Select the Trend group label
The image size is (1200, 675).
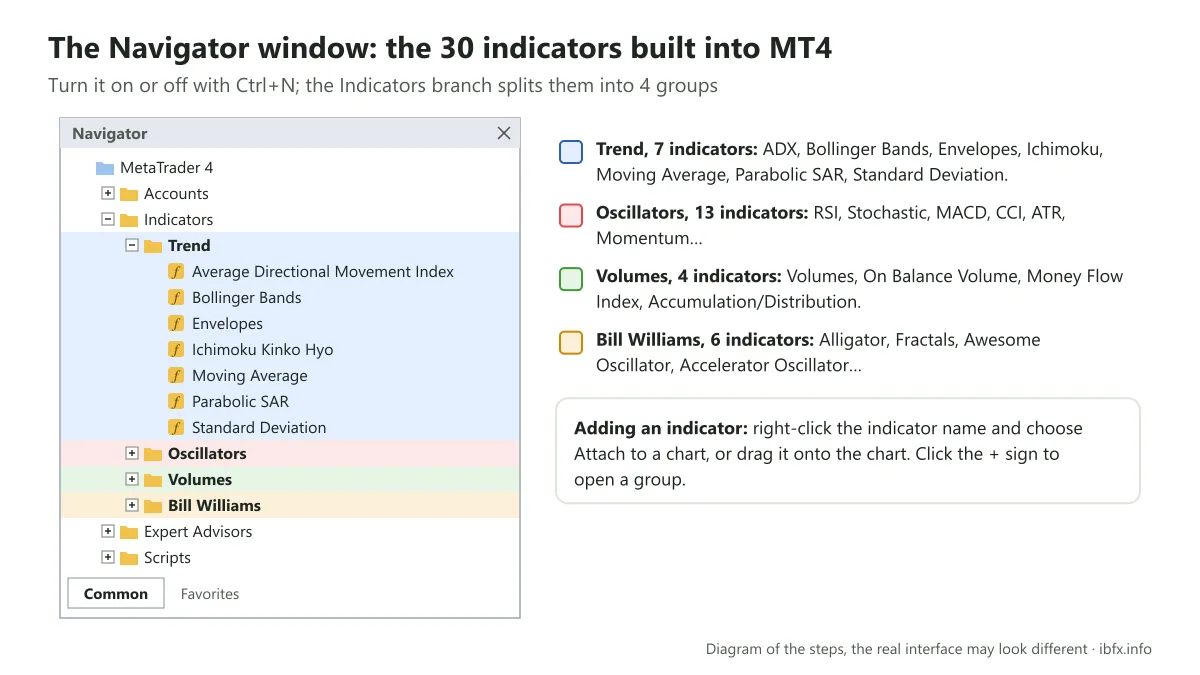(189, 246)
